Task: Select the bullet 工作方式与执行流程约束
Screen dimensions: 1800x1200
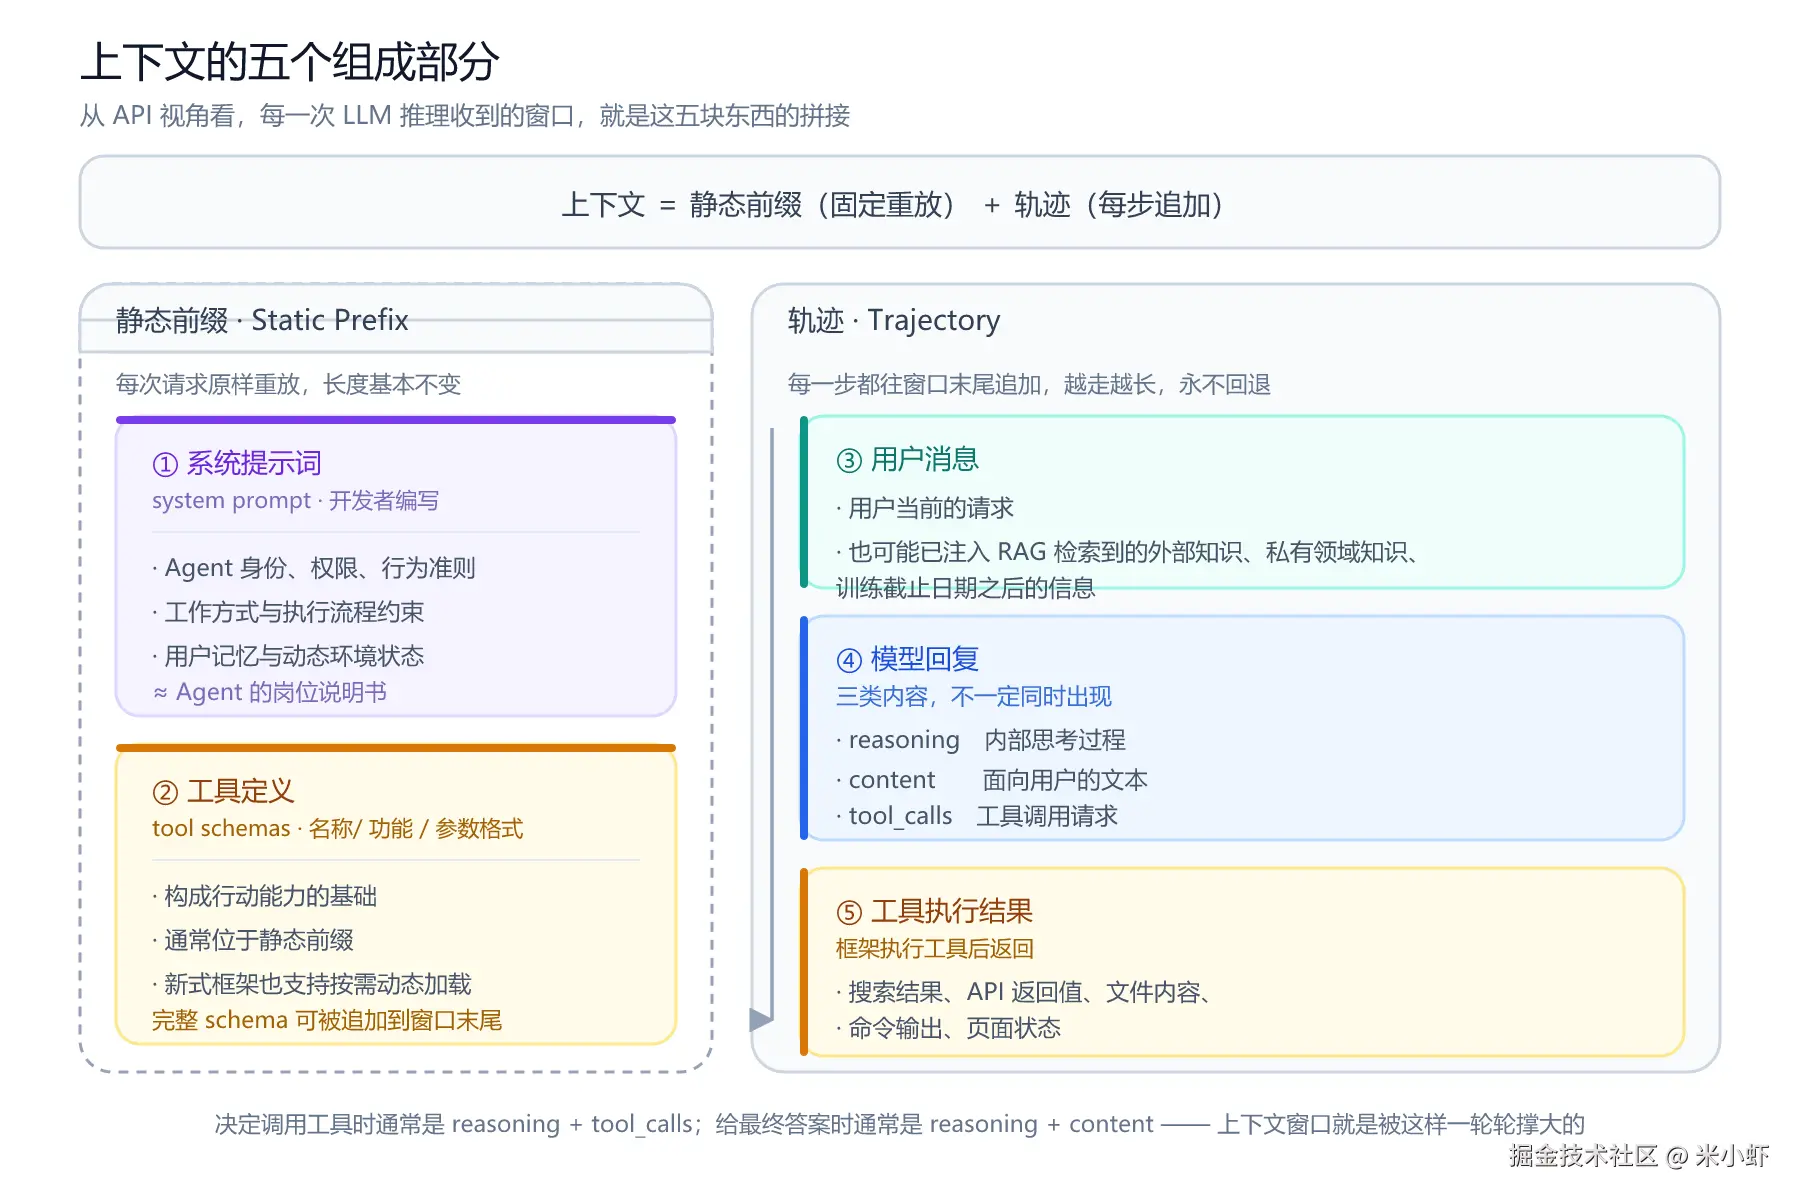Action: pyautogui.click(x=288, y=612)
